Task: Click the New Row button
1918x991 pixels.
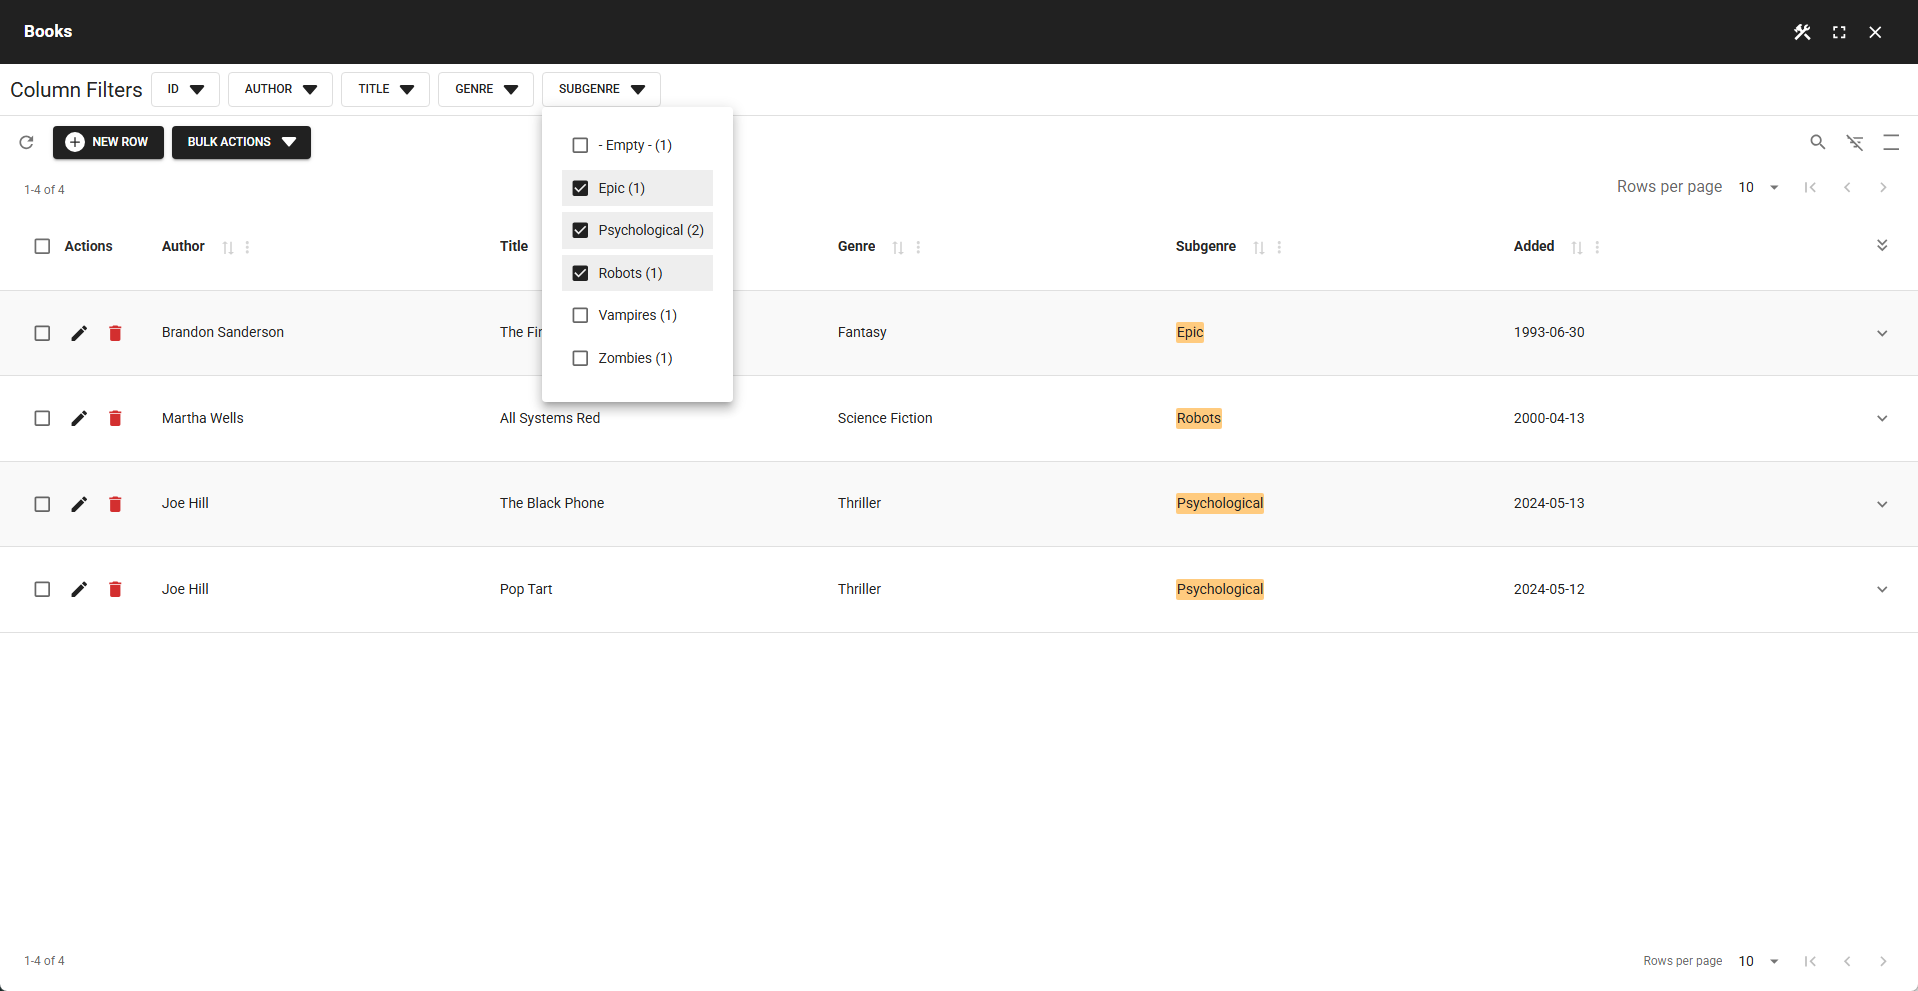Action: 108,142
